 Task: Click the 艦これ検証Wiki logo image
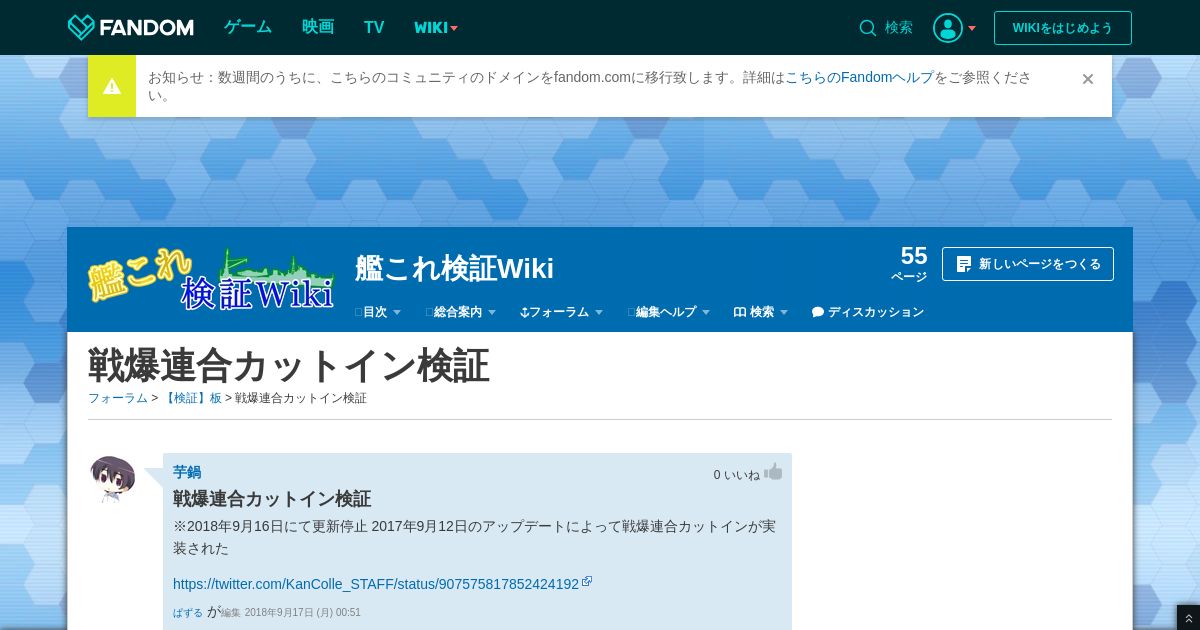point(211,279)
